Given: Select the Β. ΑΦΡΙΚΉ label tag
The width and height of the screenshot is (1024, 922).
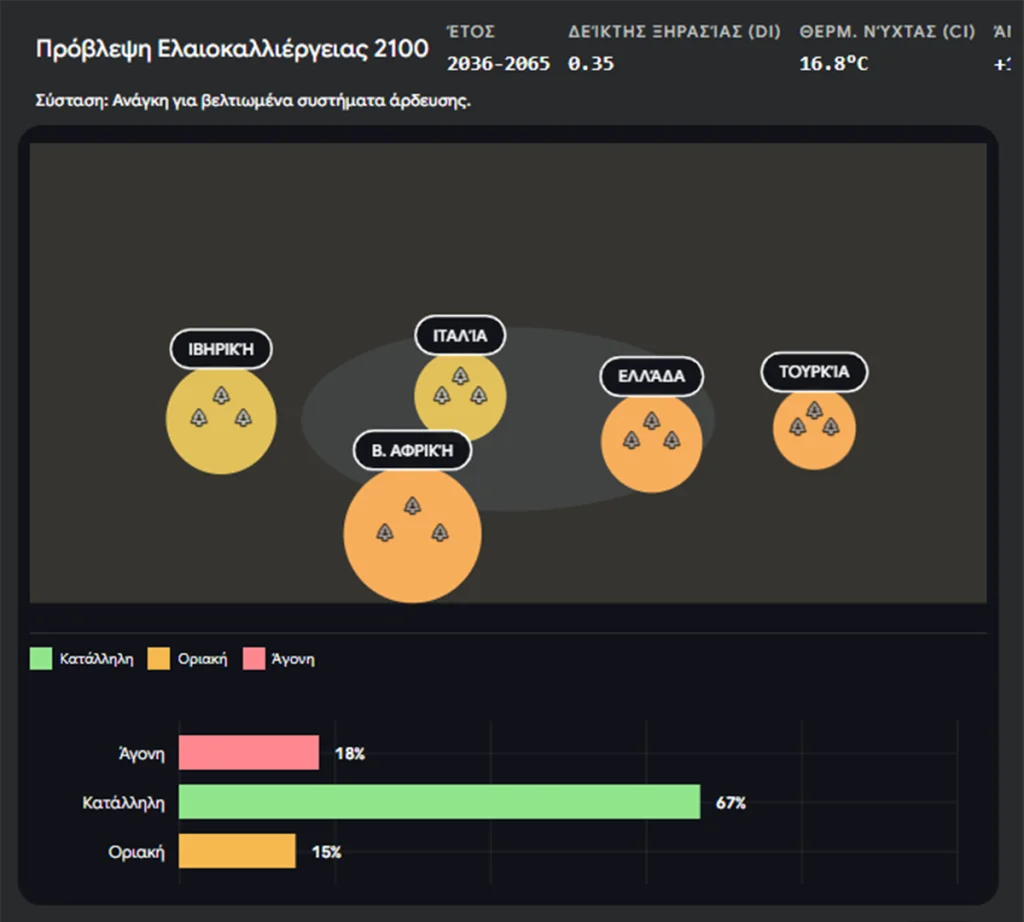Looking at the screenshot, I should coord(412,450).
